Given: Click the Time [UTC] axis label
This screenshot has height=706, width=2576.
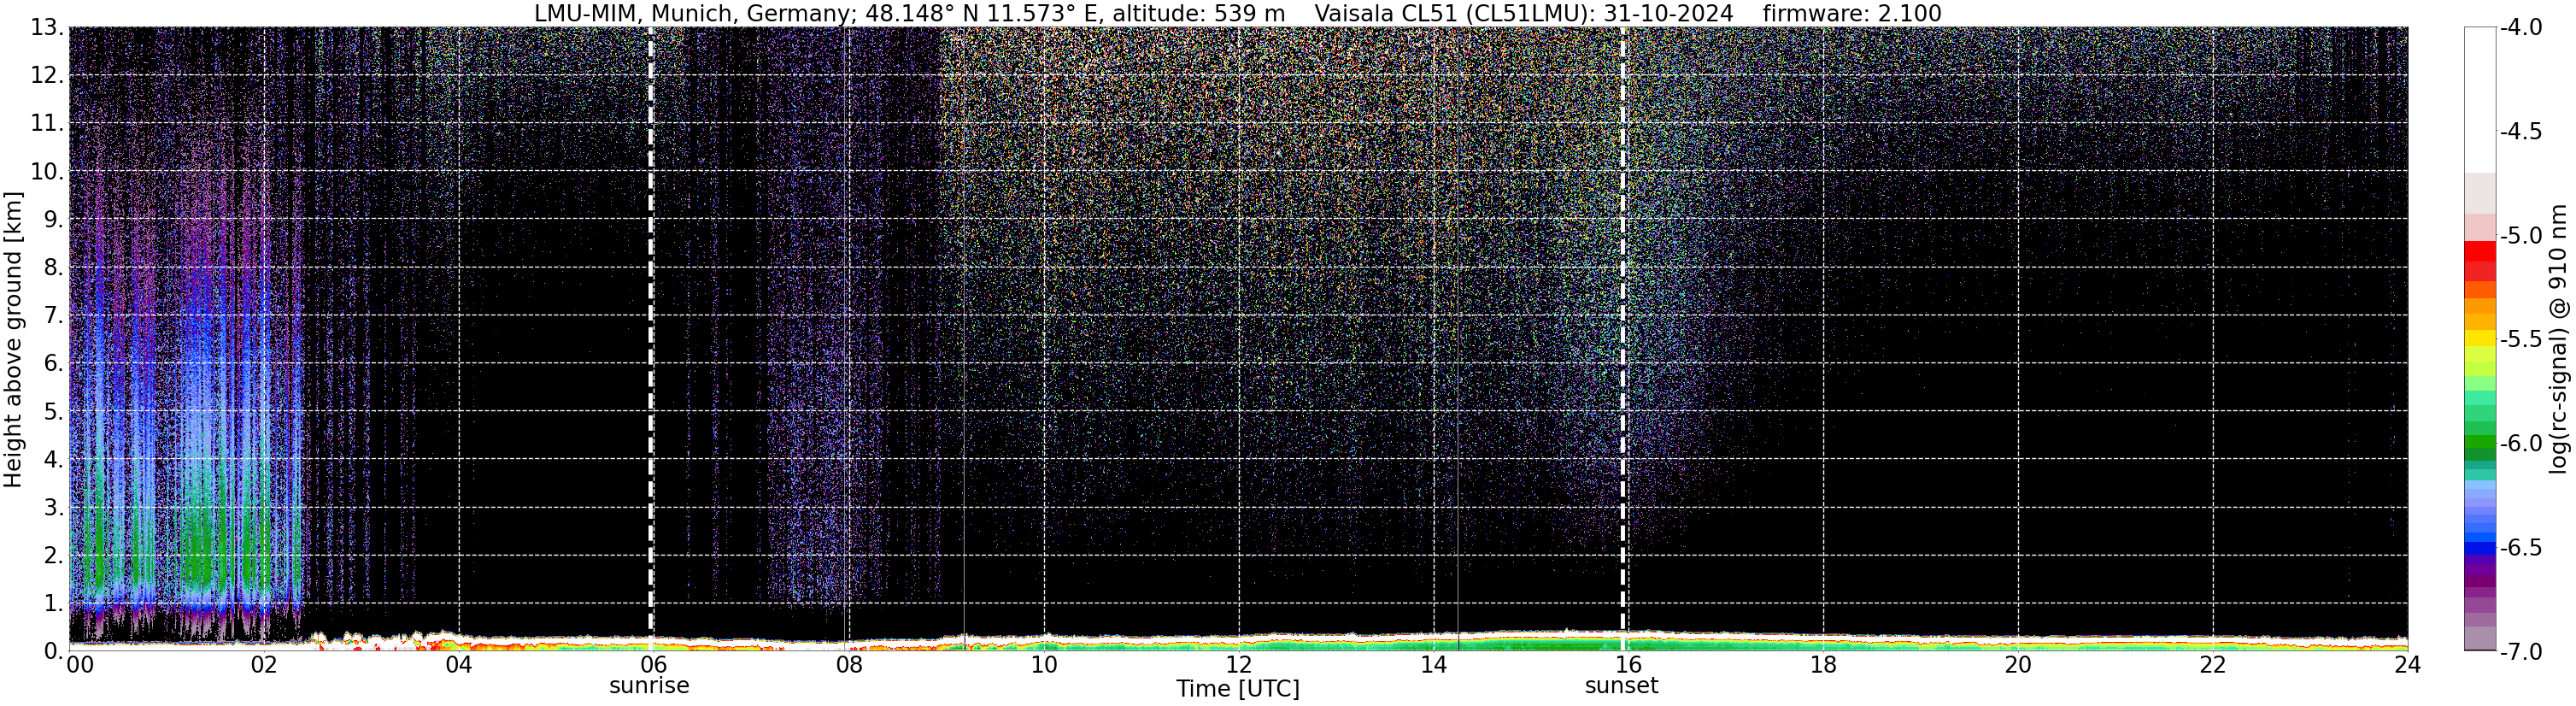Looking at the screenshot, I should click(1238, 689).
